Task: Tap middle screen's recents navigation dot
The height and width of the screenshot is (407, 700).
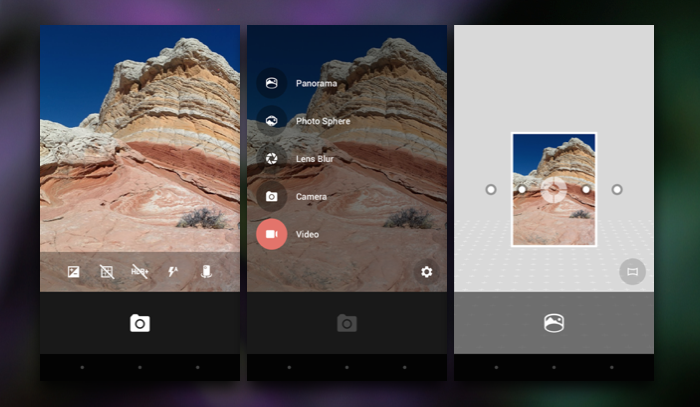Action: coord(404,367)
